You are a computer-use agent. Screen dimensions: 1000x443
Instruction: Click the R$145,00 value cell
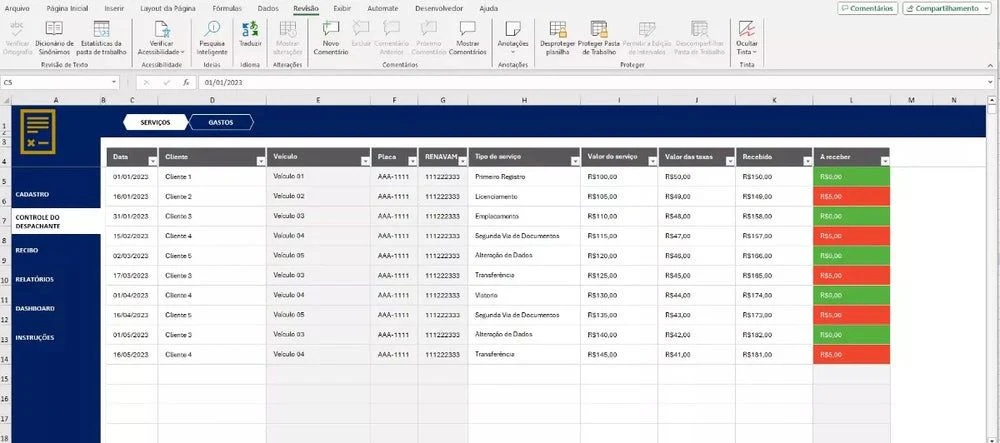(619, 354)
